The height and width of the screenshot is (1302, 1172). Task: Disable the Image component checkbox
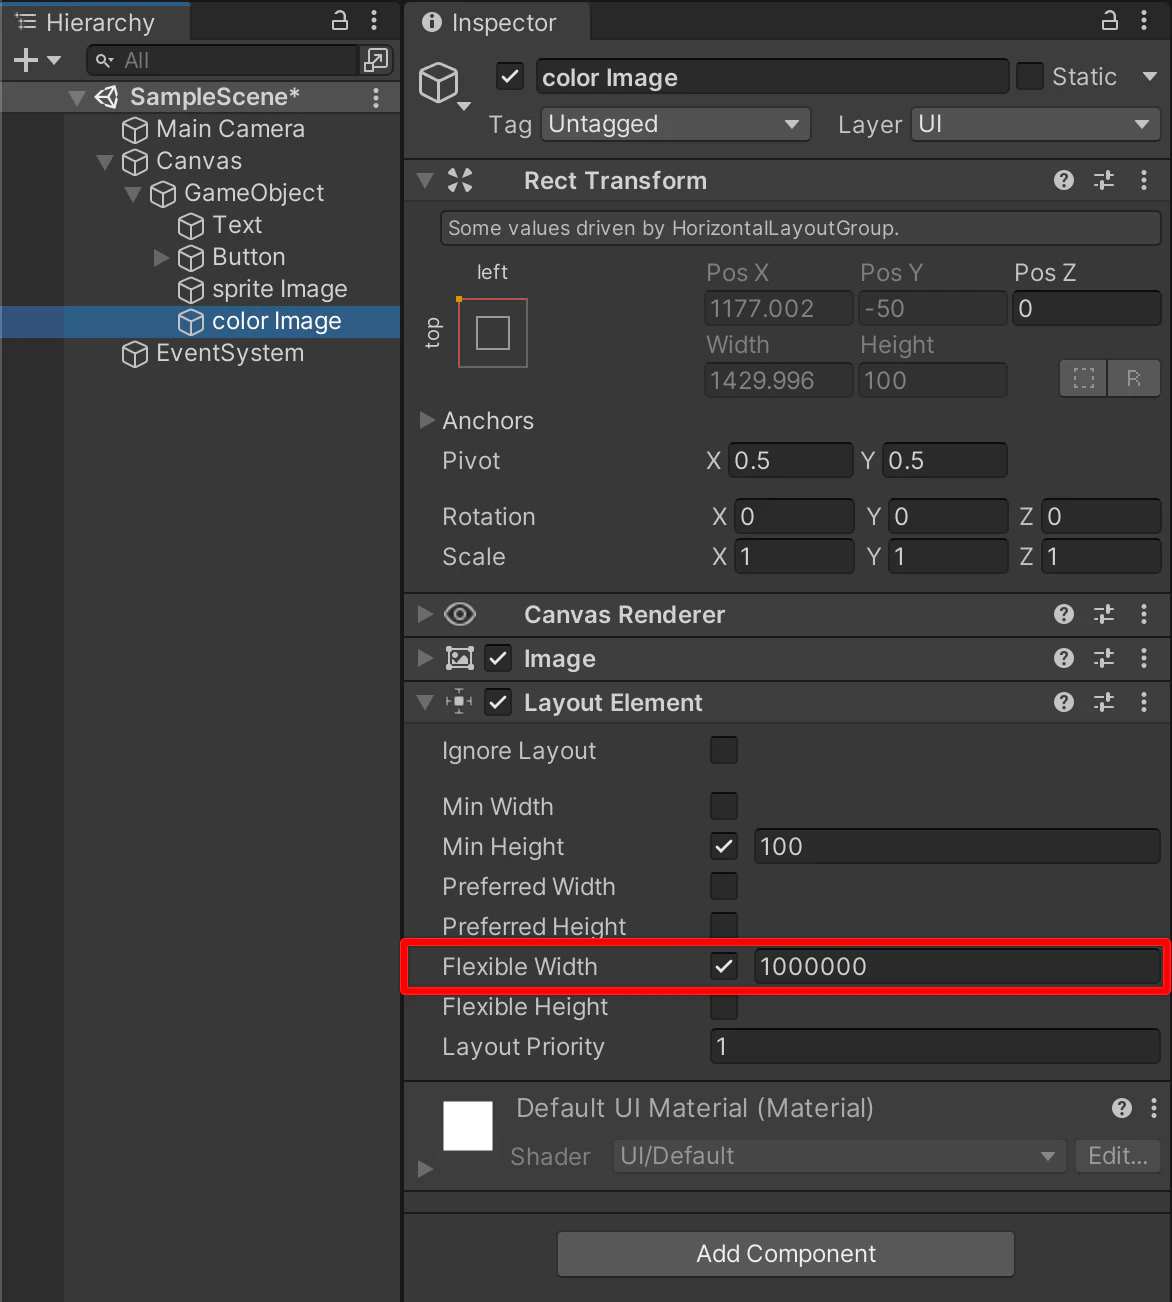(x=498, y=658)
